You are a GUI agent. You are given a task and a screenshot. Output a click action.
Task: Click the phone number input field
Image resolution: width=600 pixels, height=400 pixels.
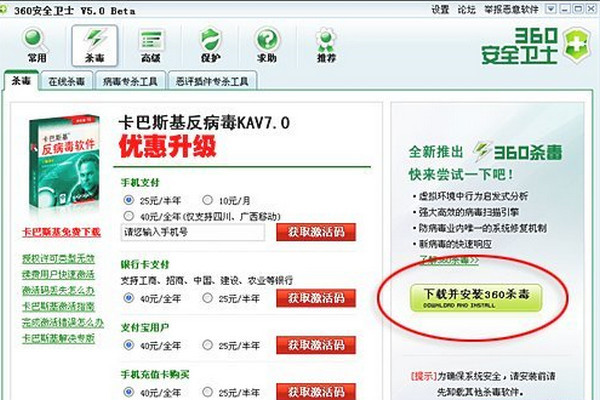click(193, 232)
